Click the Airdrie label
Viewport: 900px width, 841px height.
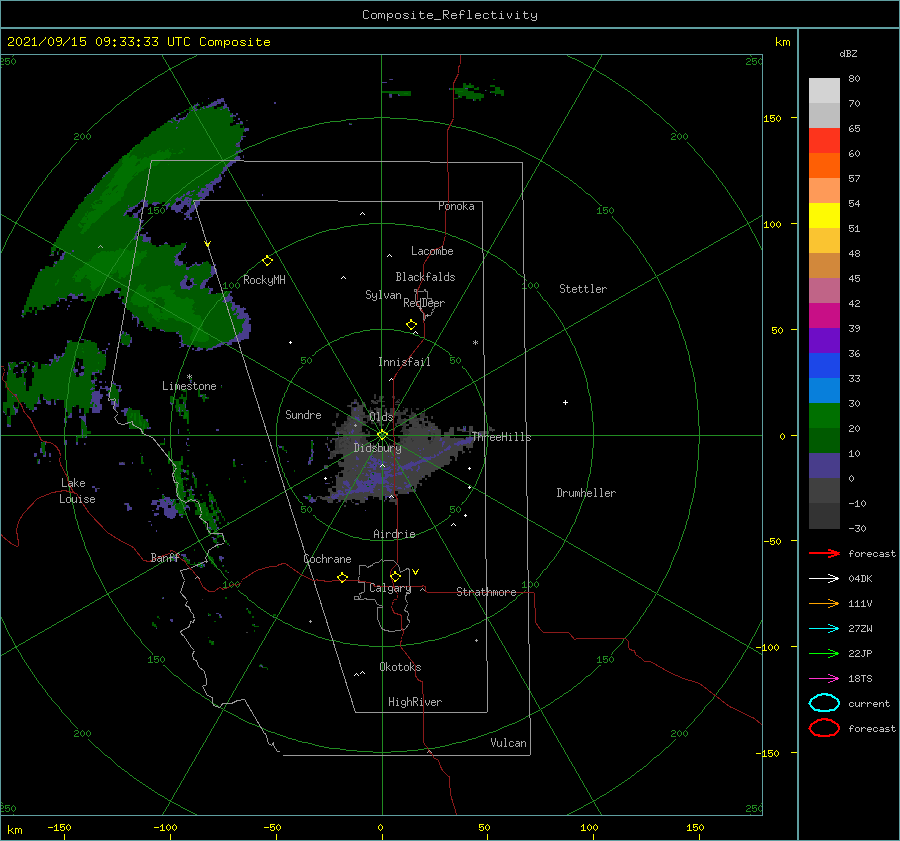(394, 534)
